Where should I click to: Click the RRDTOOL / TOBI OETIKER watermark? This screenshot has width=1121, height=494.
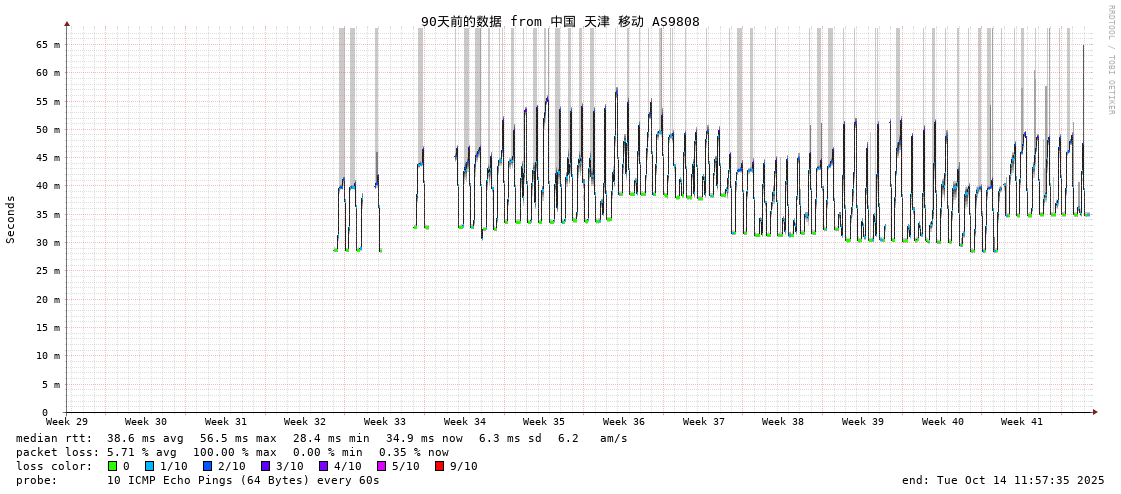[x=1110, y=60]
